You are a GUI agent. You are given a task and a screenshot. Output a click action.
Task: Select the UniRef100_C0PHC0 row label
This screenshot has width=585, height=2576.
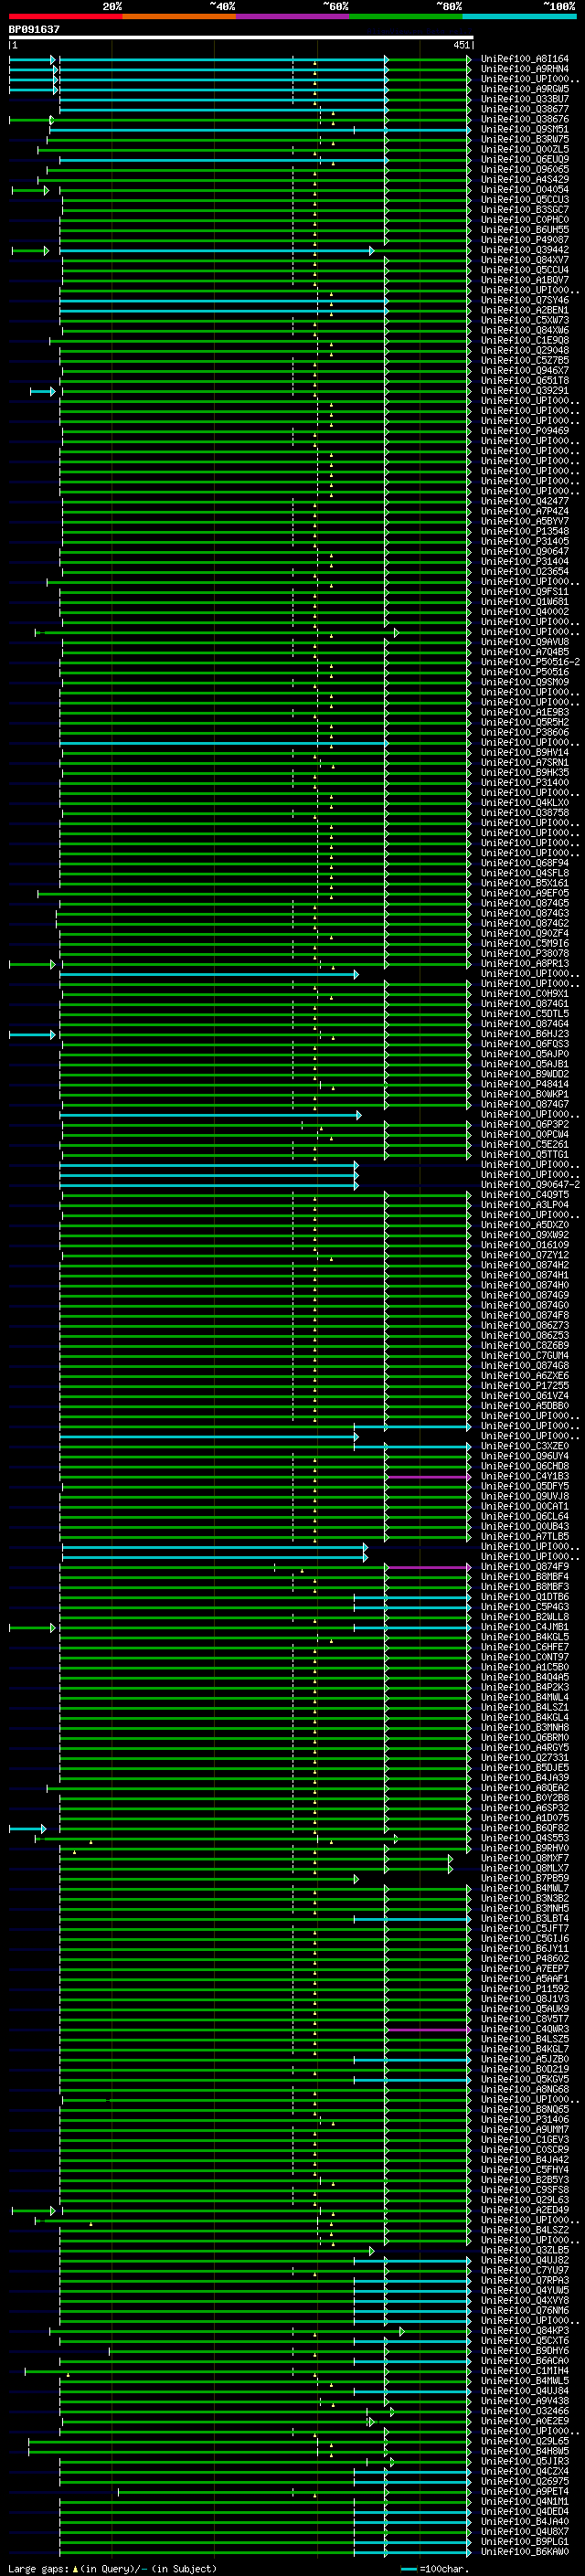pyautogui.click(x=525, y=219)
